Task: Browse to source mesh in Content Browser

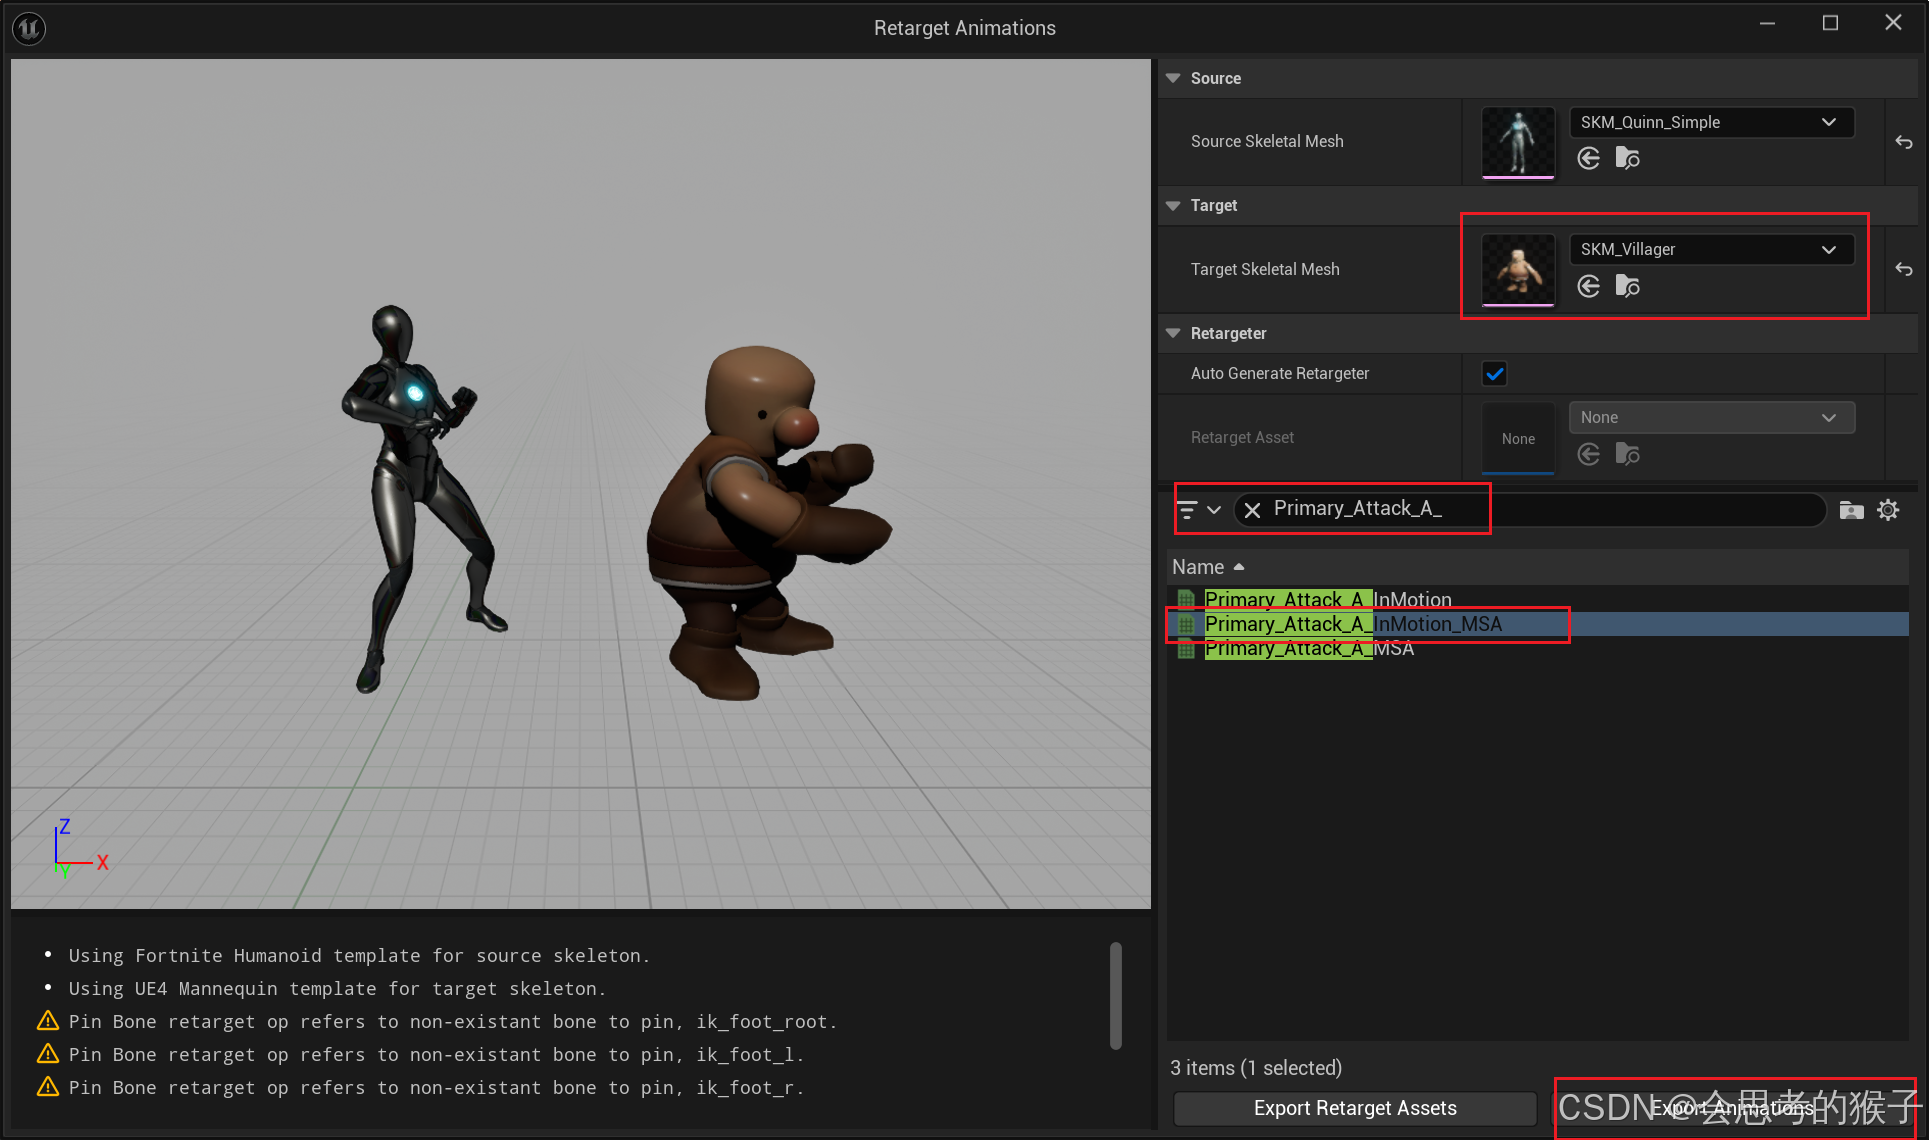Action: (1627, 158)
